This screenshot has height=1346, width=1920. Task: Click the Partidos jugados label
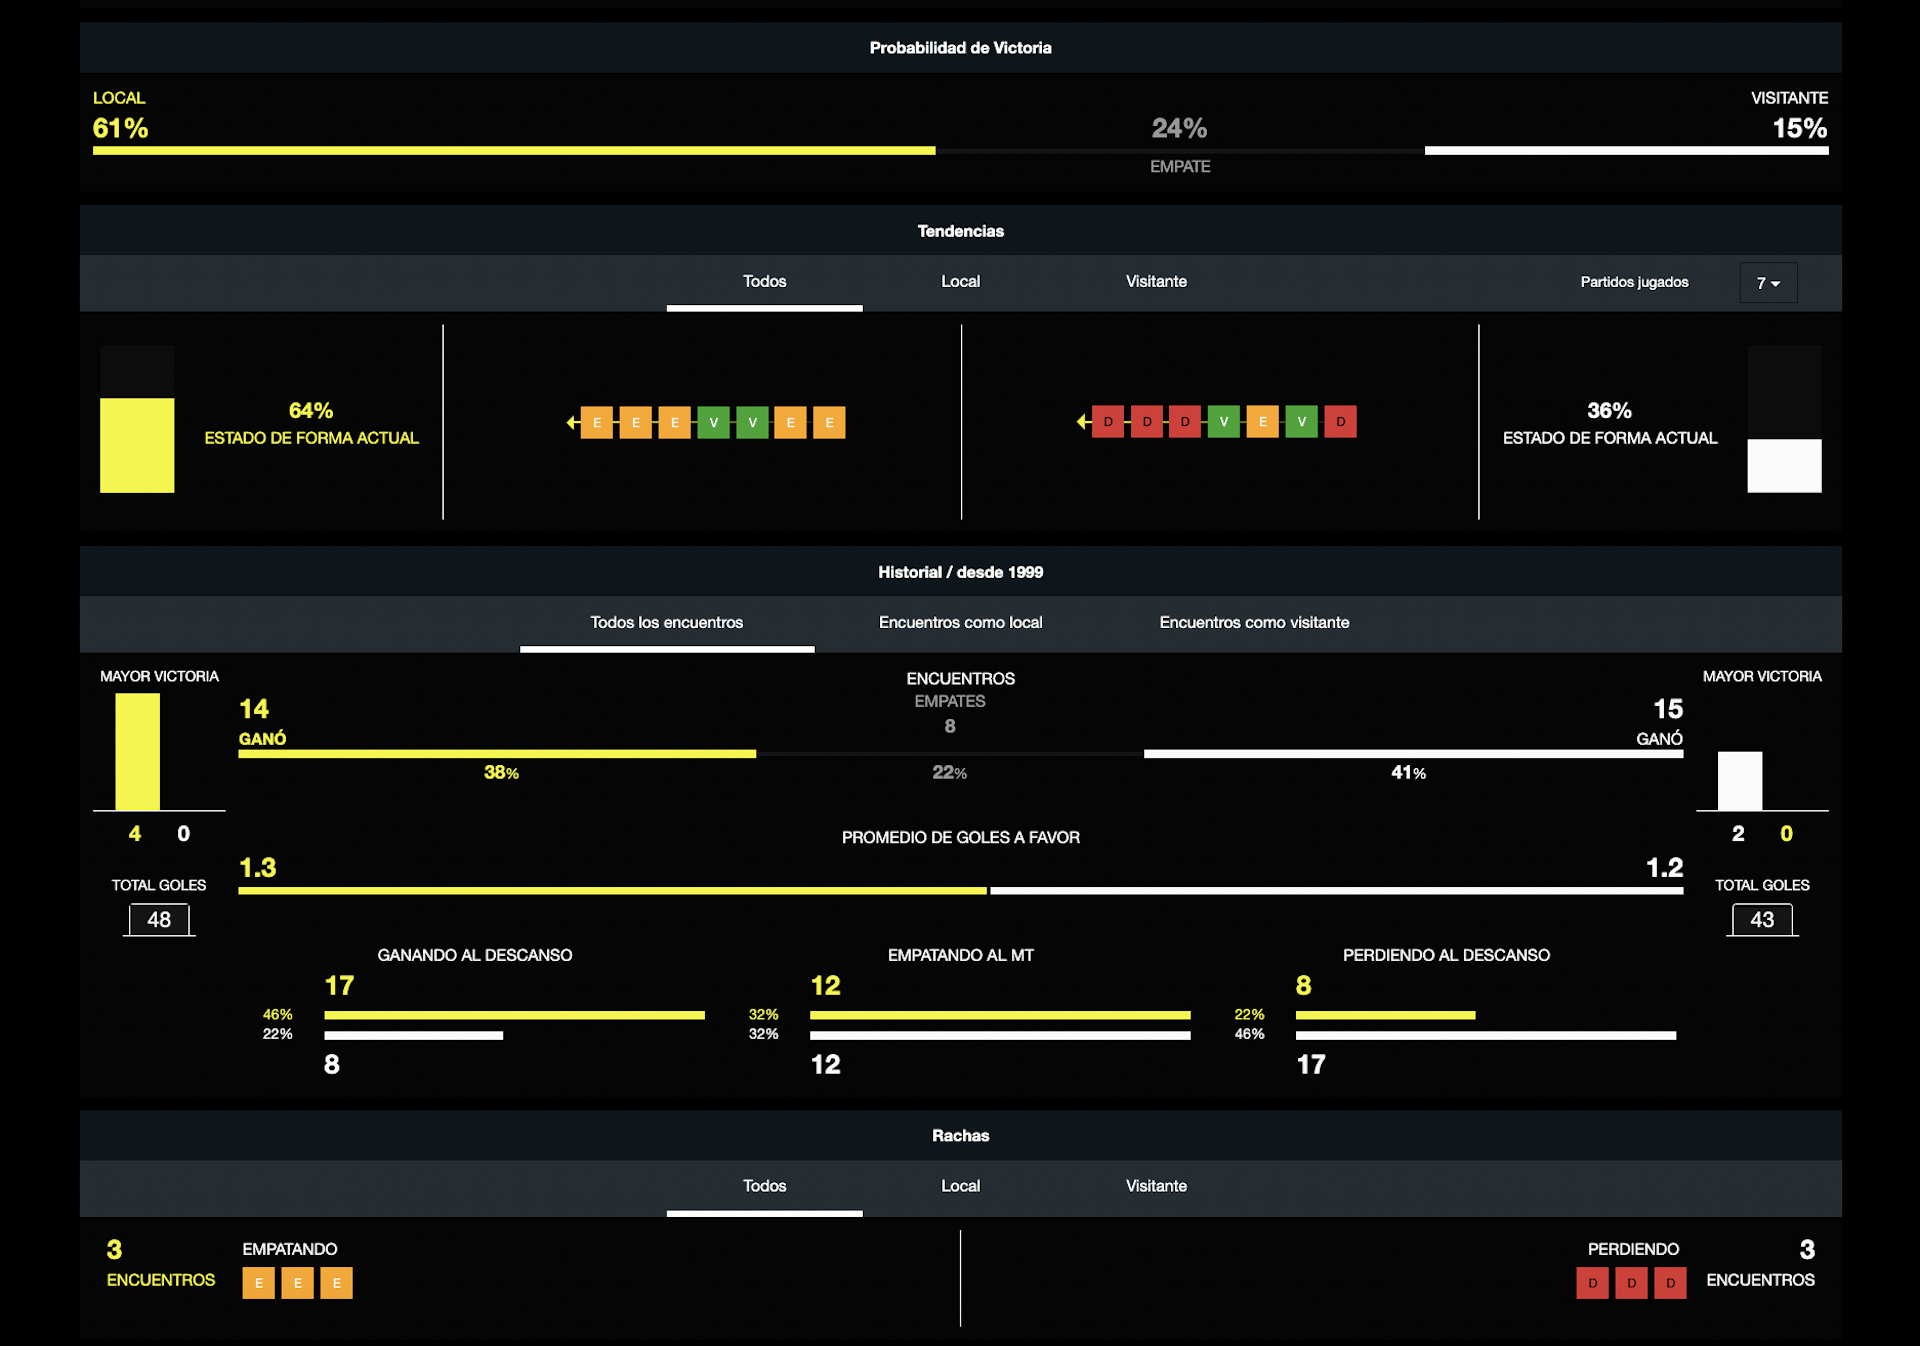point(1634,282)
